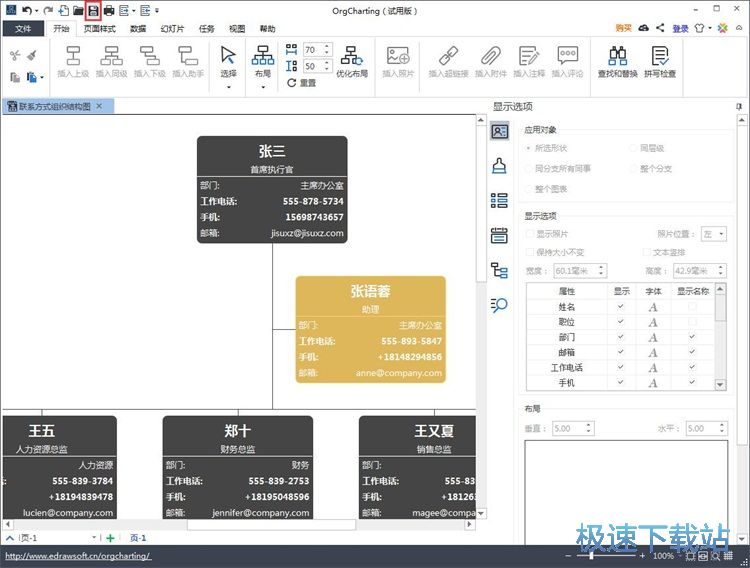Select the 选择 pointer tool
The image size is (750, 568).
228,60
